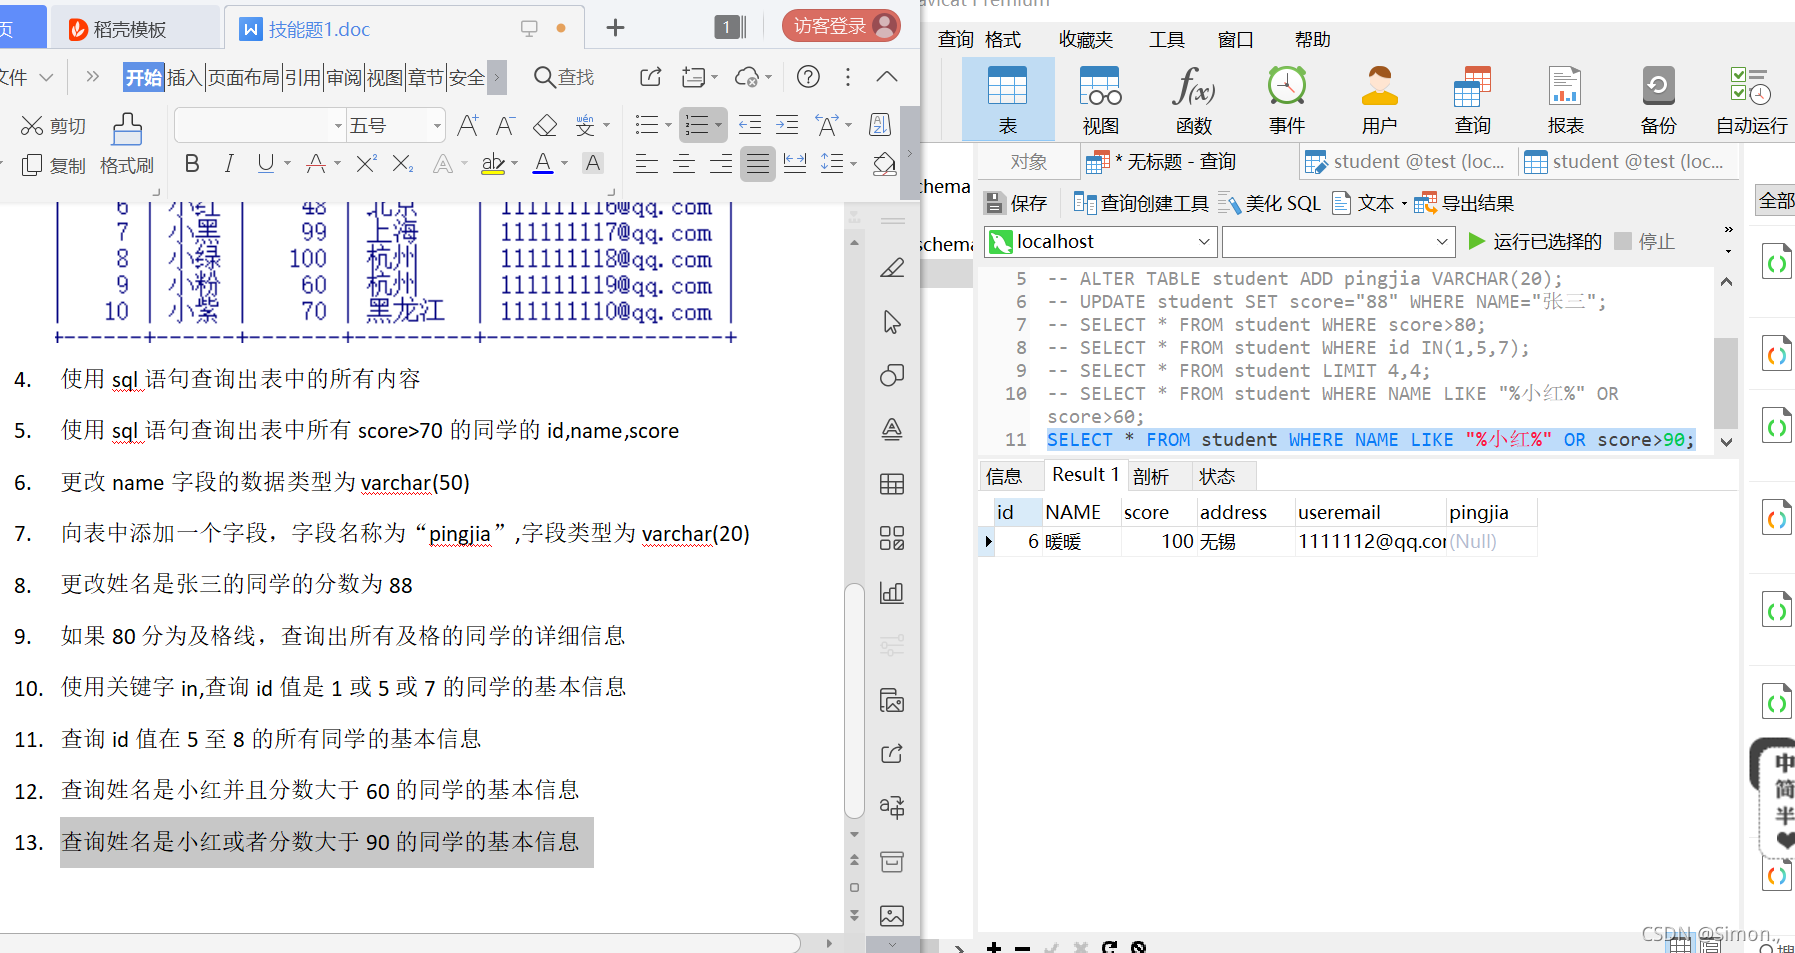Decrease paragraph indent in WPS

pos(749,125)
